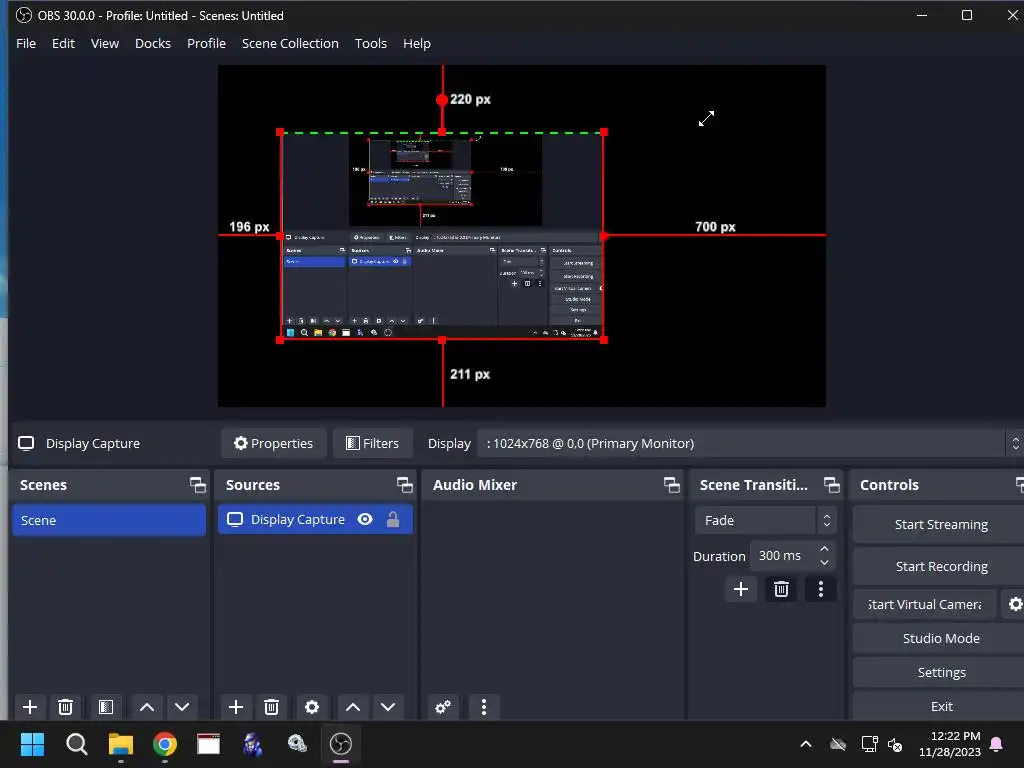Toggle Display Capture lock
The height and width of the screenshot is (768, 1024).
(393, 519)
